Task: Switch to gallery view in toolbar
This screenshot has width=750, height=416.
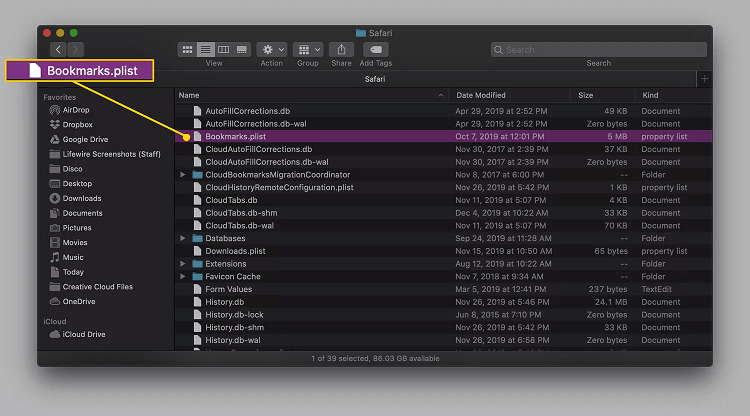Action: coord(241,49)
